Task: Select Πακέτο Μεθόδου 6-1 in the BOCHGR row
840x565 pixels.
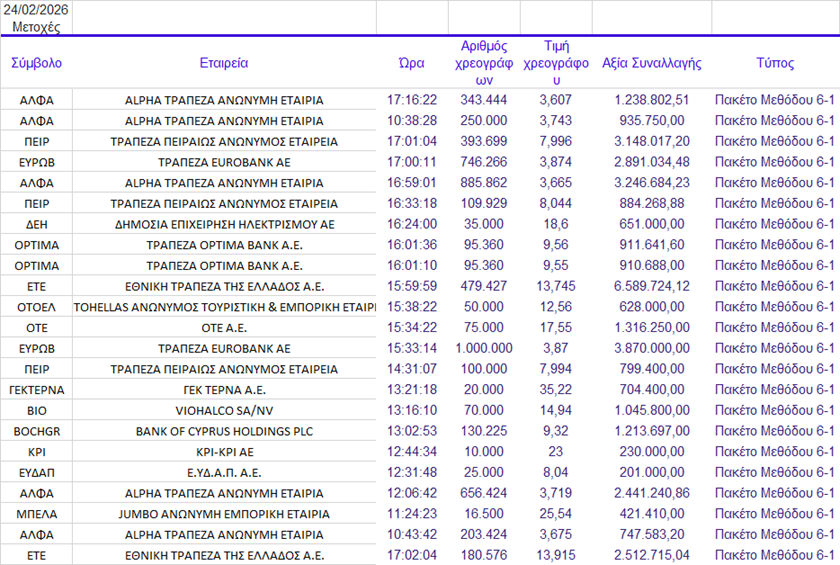Action: 775,431
